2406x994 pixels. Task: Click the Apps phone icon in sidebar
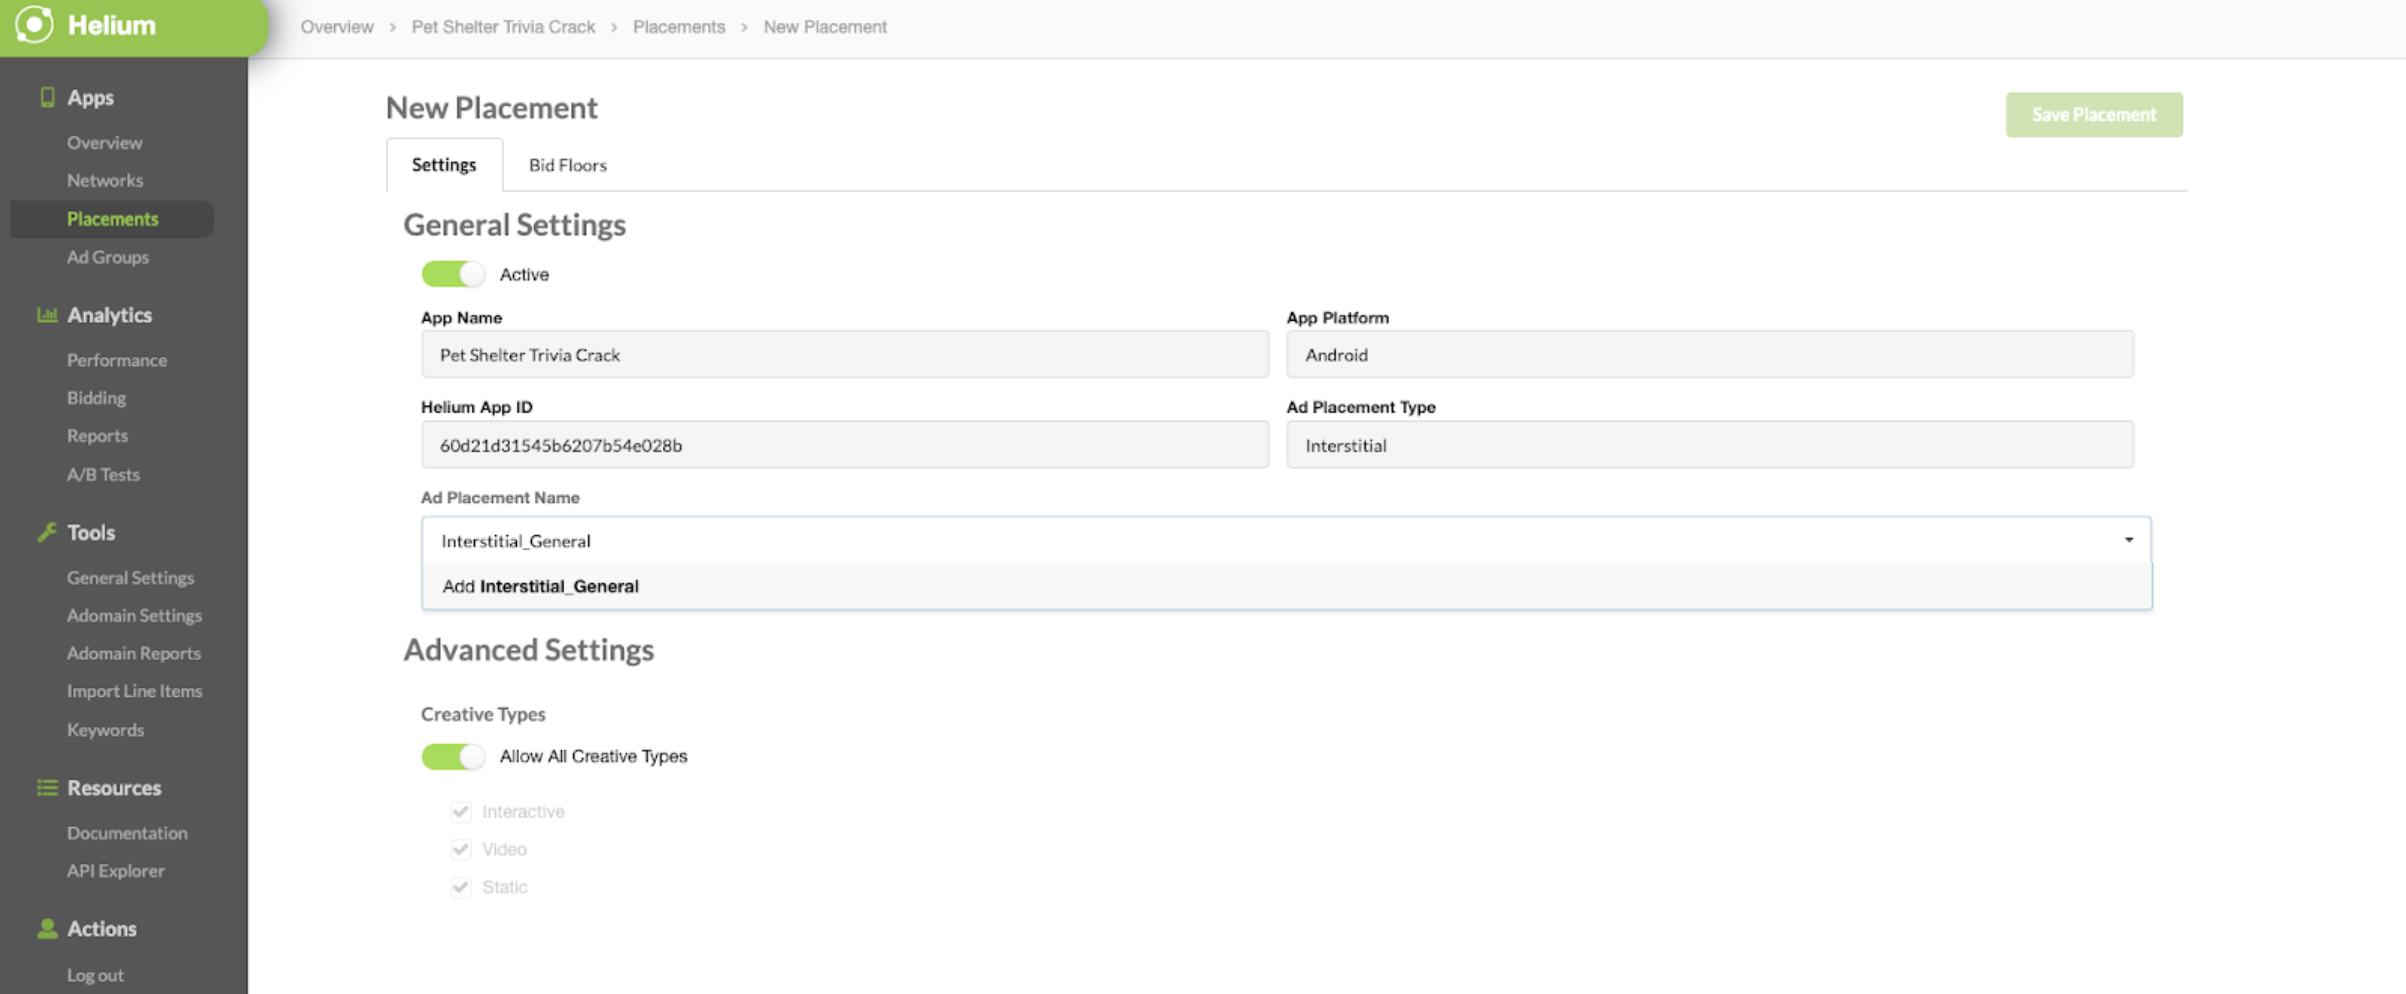[47, 97]
